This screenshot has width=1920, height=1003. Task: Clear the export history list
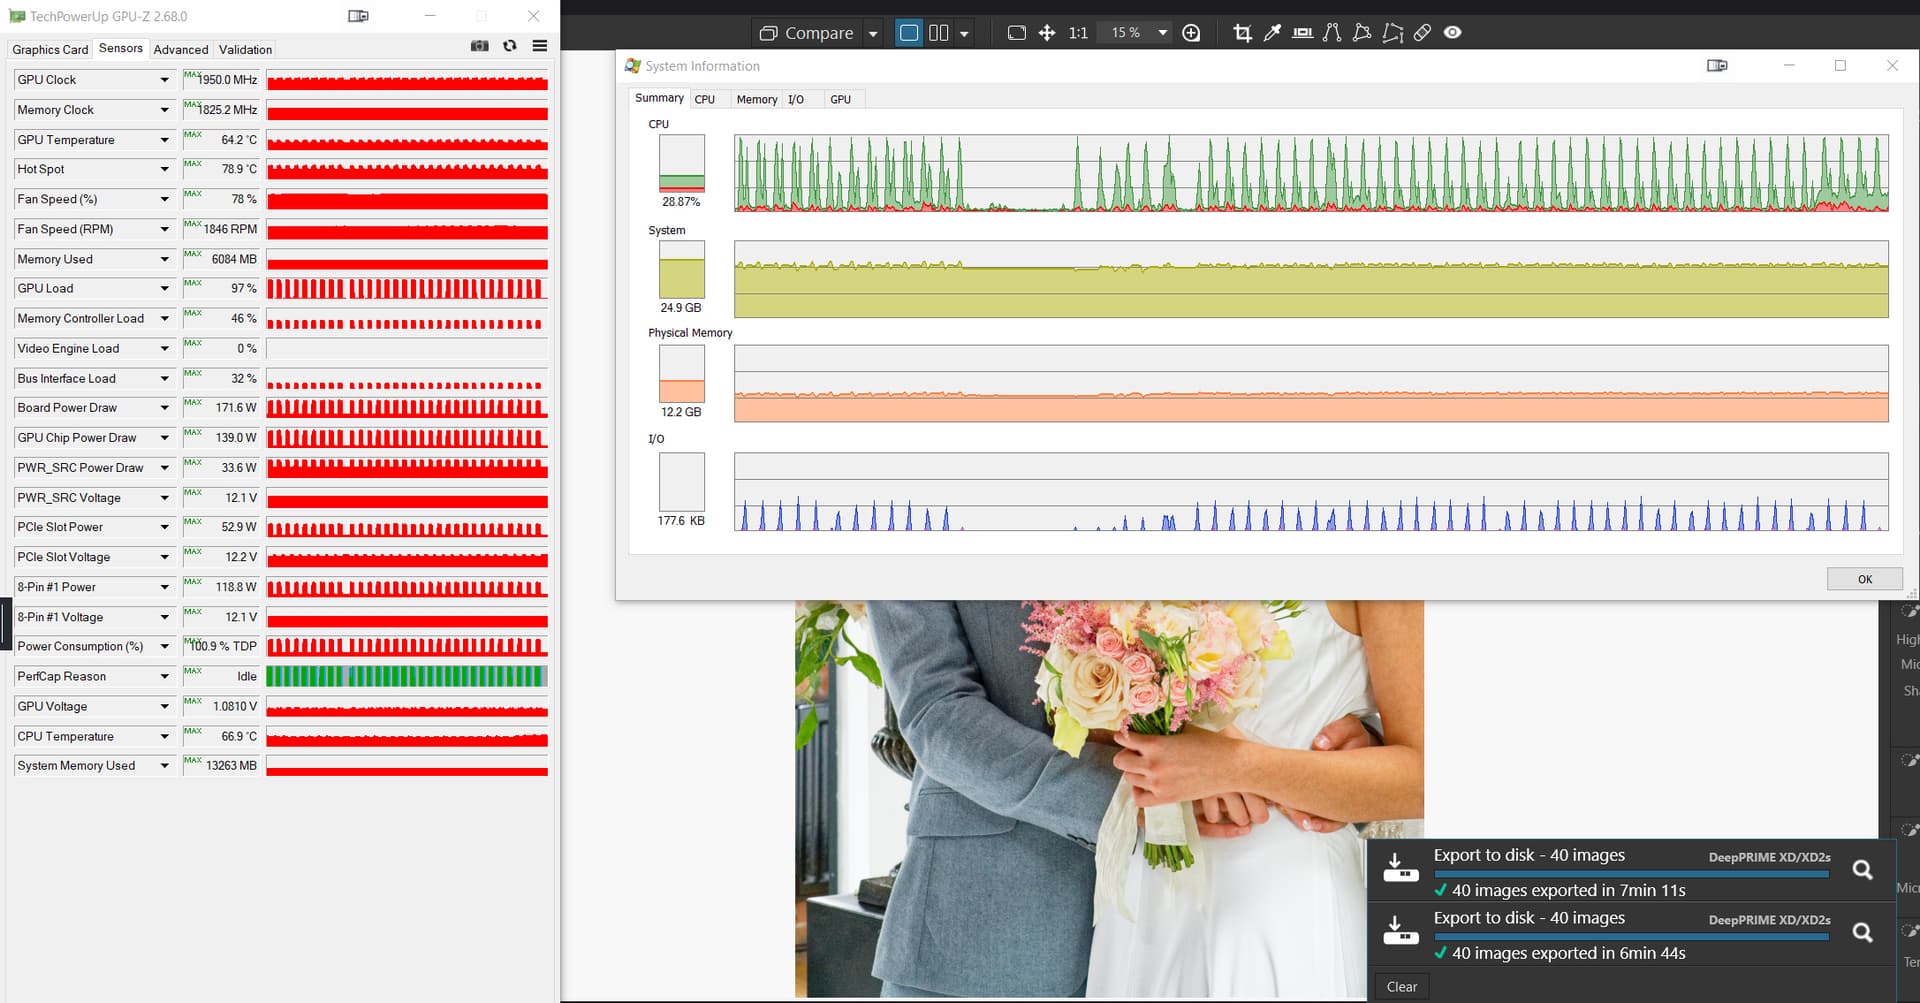[1401, 987]
